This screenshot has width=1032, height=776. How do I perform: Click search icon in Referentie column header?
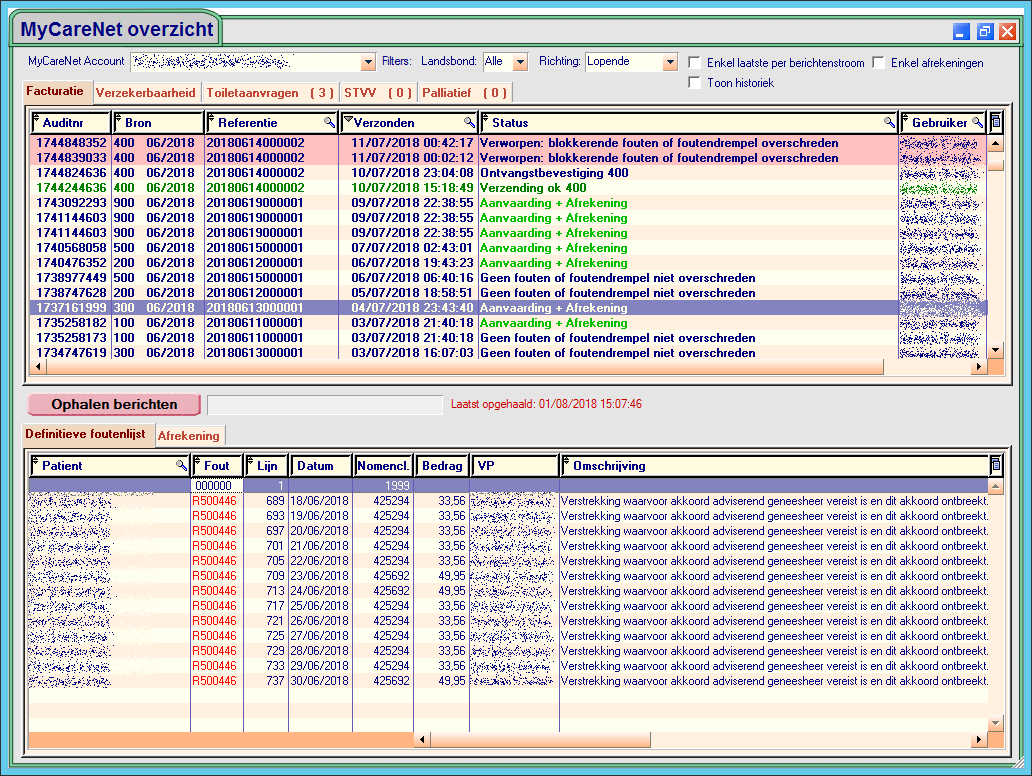pos(329,123)
